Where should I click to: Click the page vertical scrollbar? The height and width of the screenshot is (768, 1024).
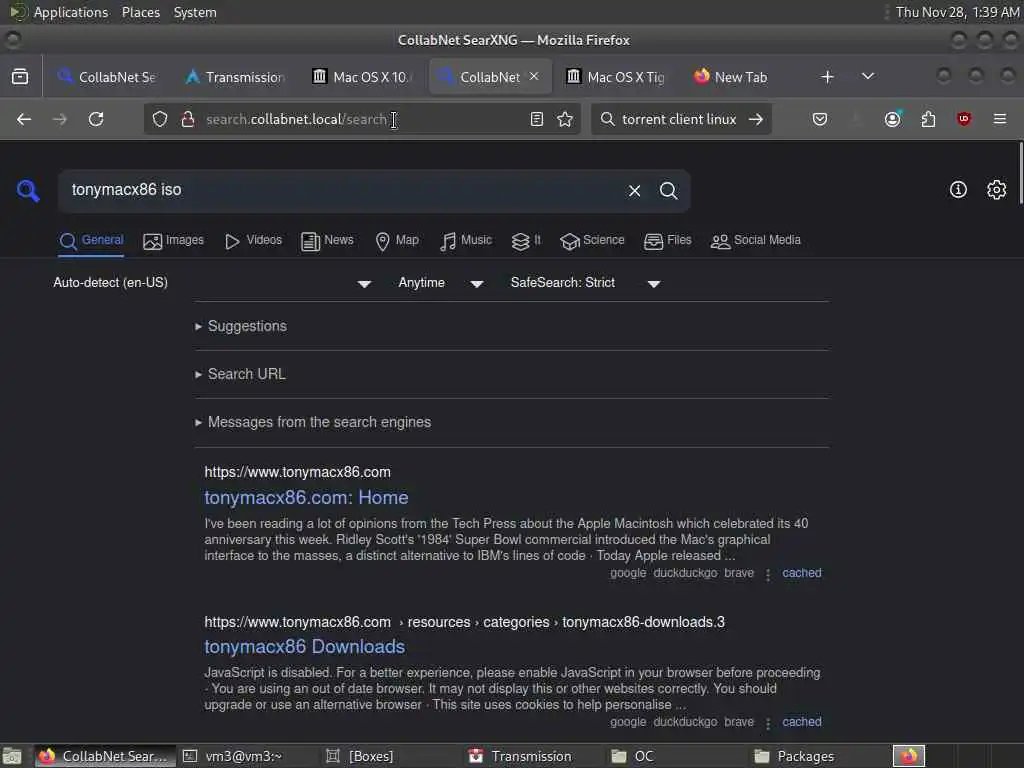tap(1020, 174)
